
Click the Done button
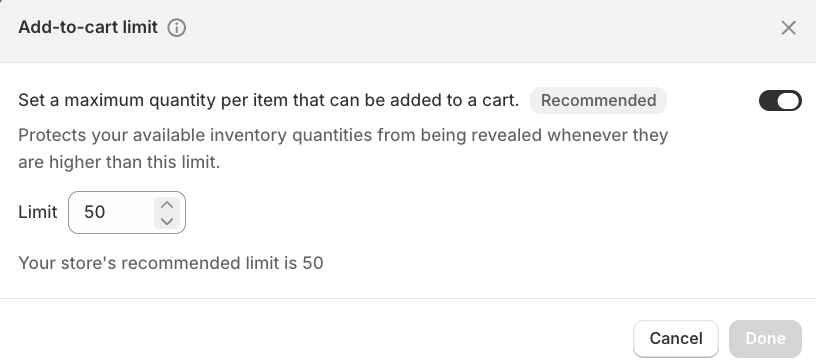click(765, 338)
